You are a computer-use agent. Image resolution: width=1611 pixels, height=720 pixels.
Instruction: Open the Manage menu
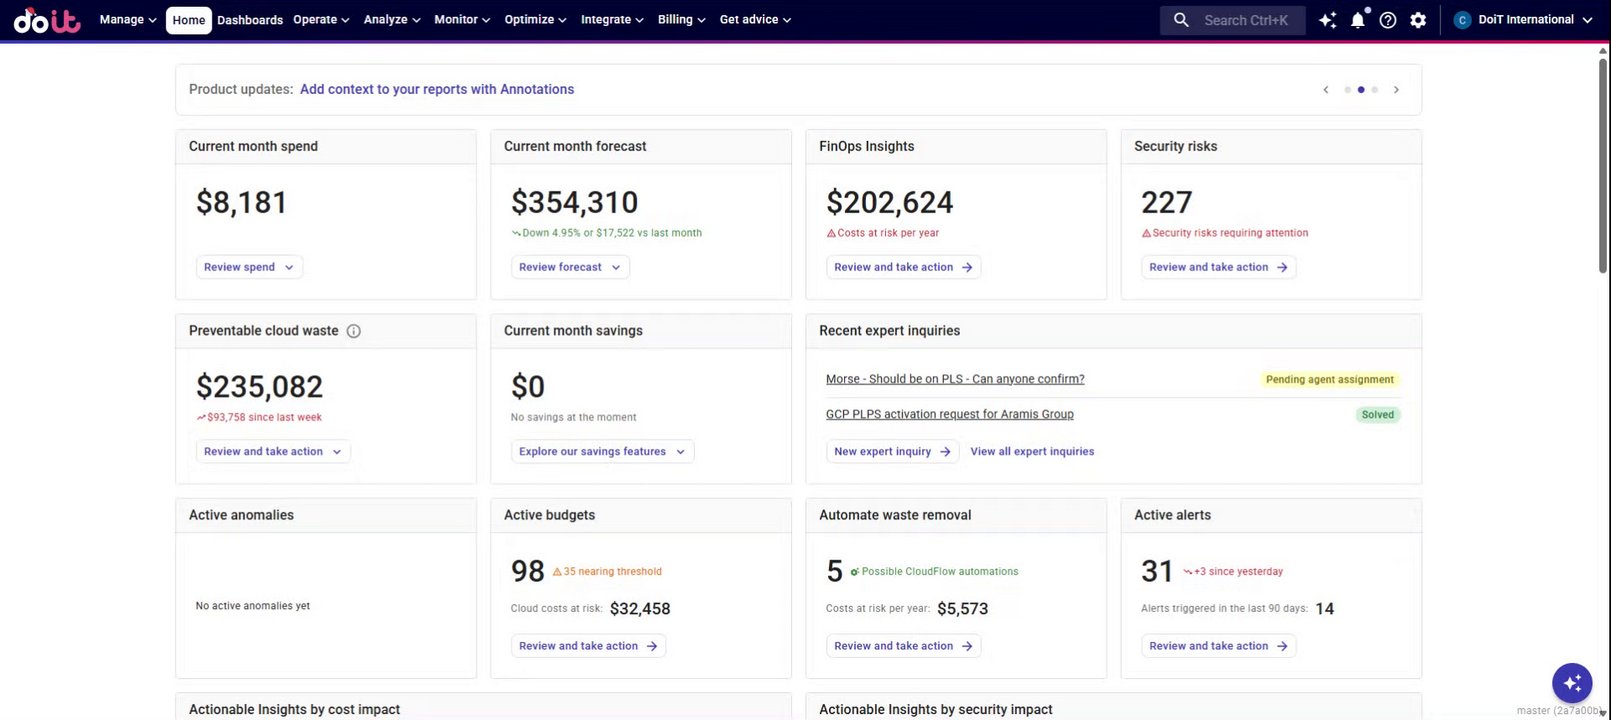pos(128,20)
